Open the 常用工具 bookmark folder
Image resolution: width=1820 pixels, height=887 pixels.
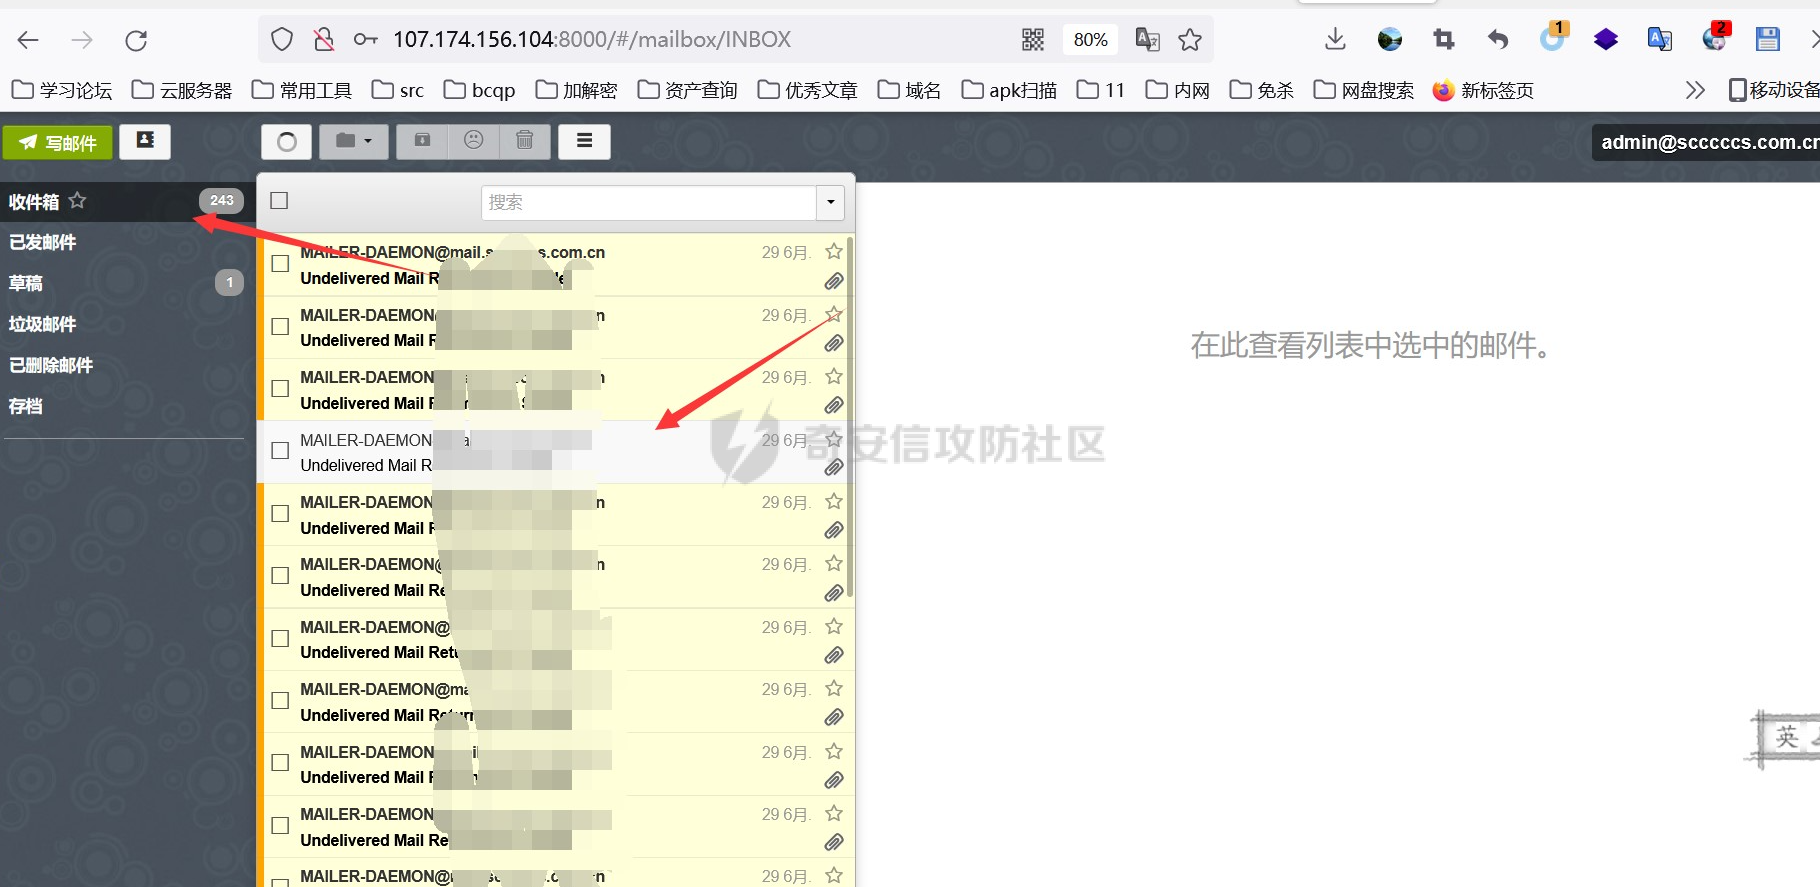click(302, 90)
